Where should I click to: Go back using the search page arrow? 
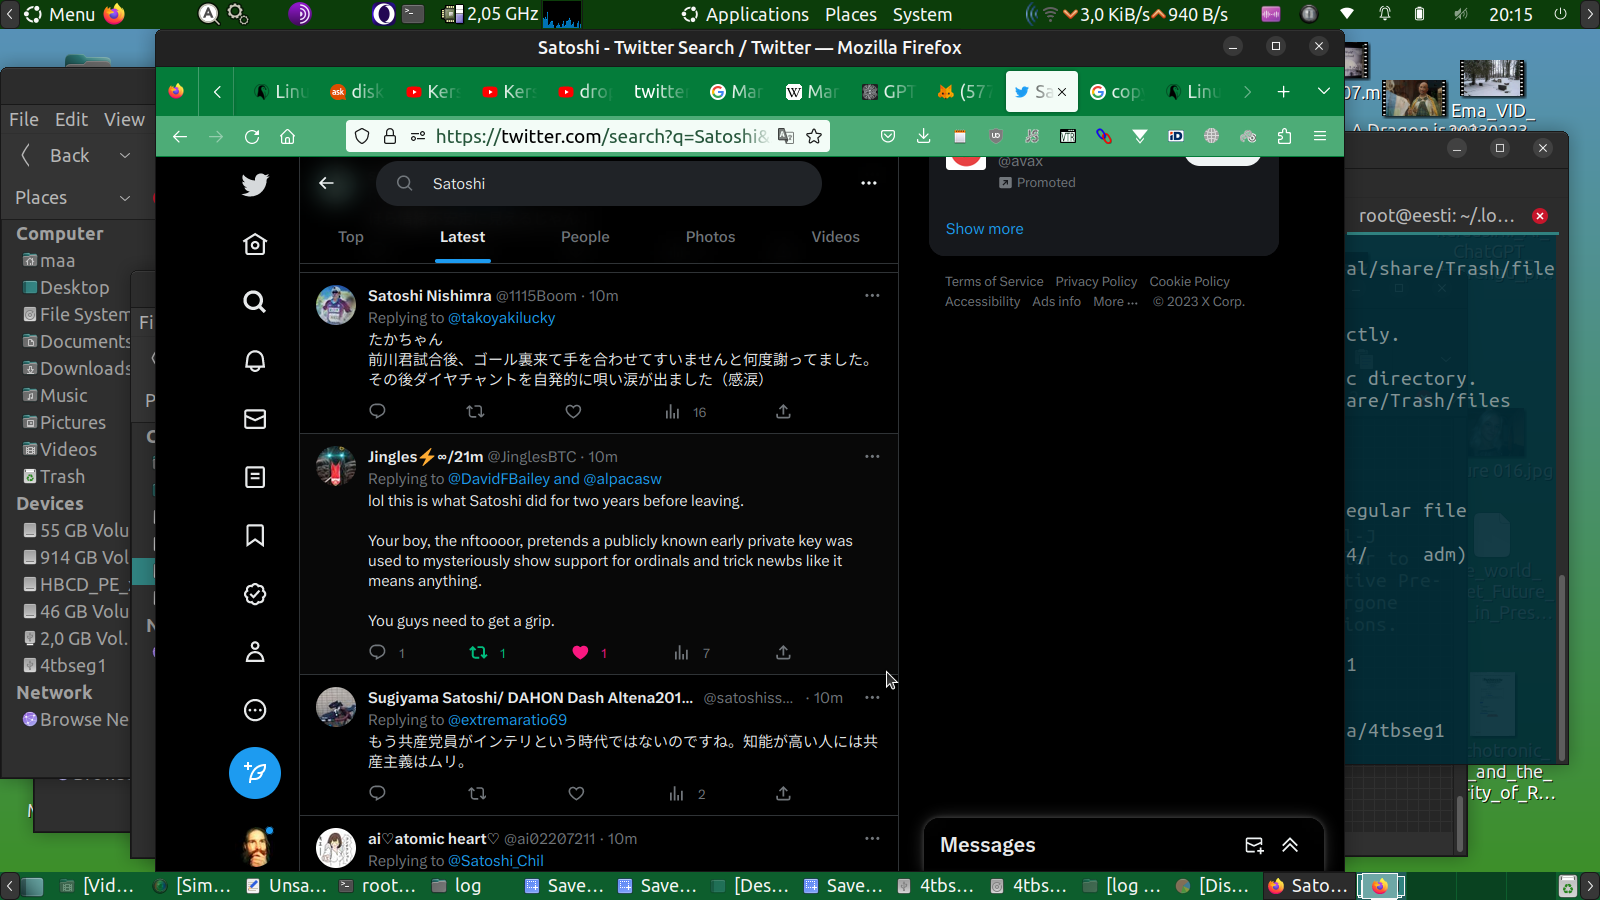coord(326,183)
